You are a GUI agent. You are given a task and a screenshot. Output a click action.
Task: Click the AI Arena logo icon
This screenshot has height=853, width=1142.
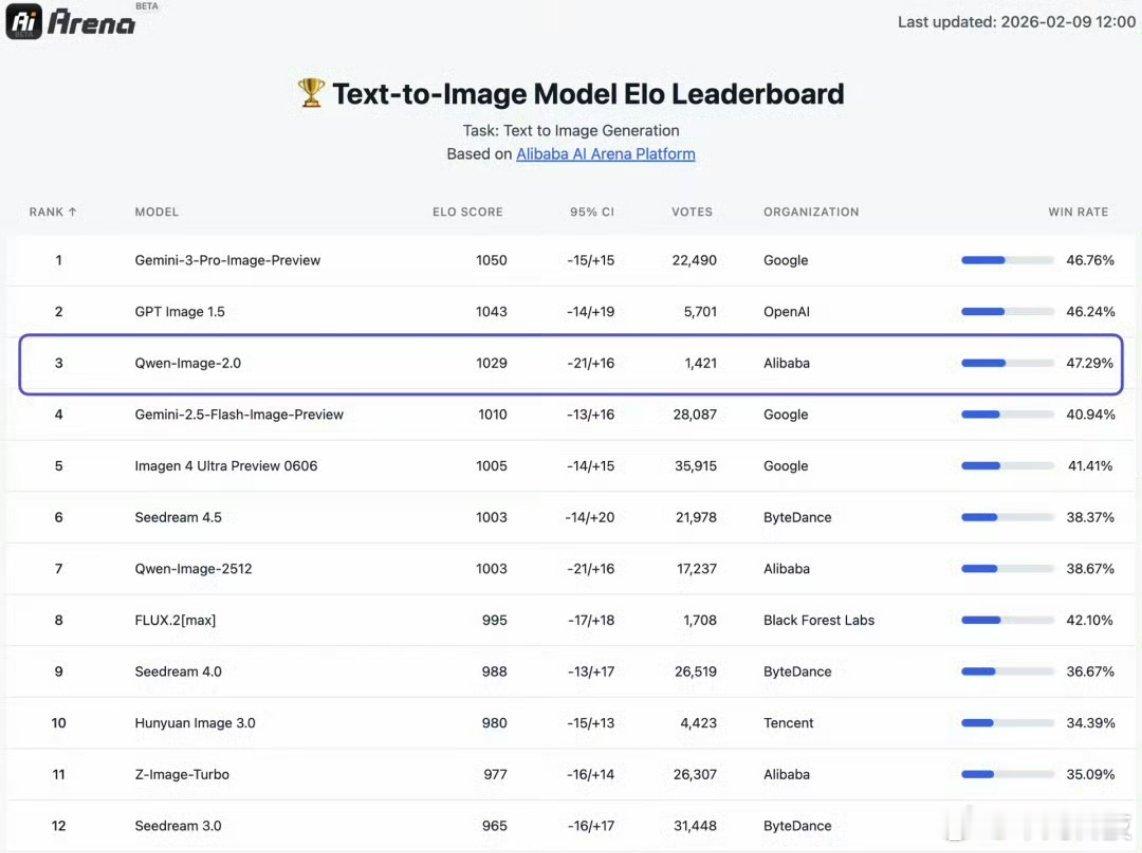pos(24,22)
